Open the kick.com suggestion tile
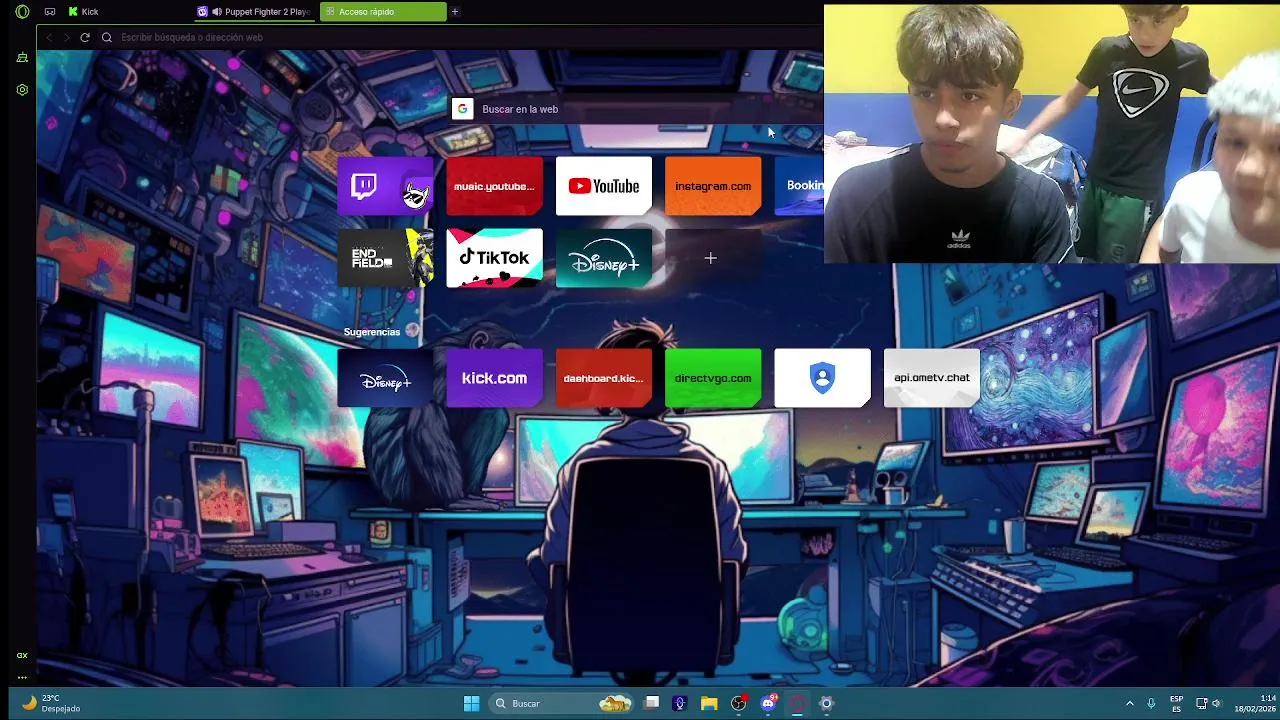 pos(494,378)
